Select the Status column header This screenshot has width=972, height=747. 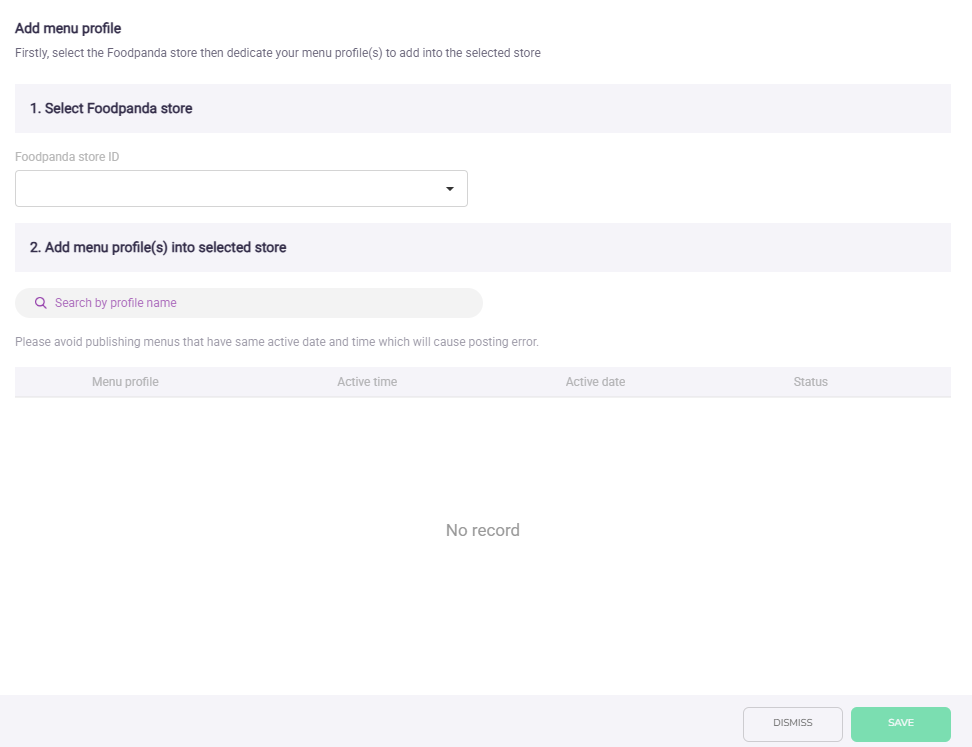tap(810, 382)
